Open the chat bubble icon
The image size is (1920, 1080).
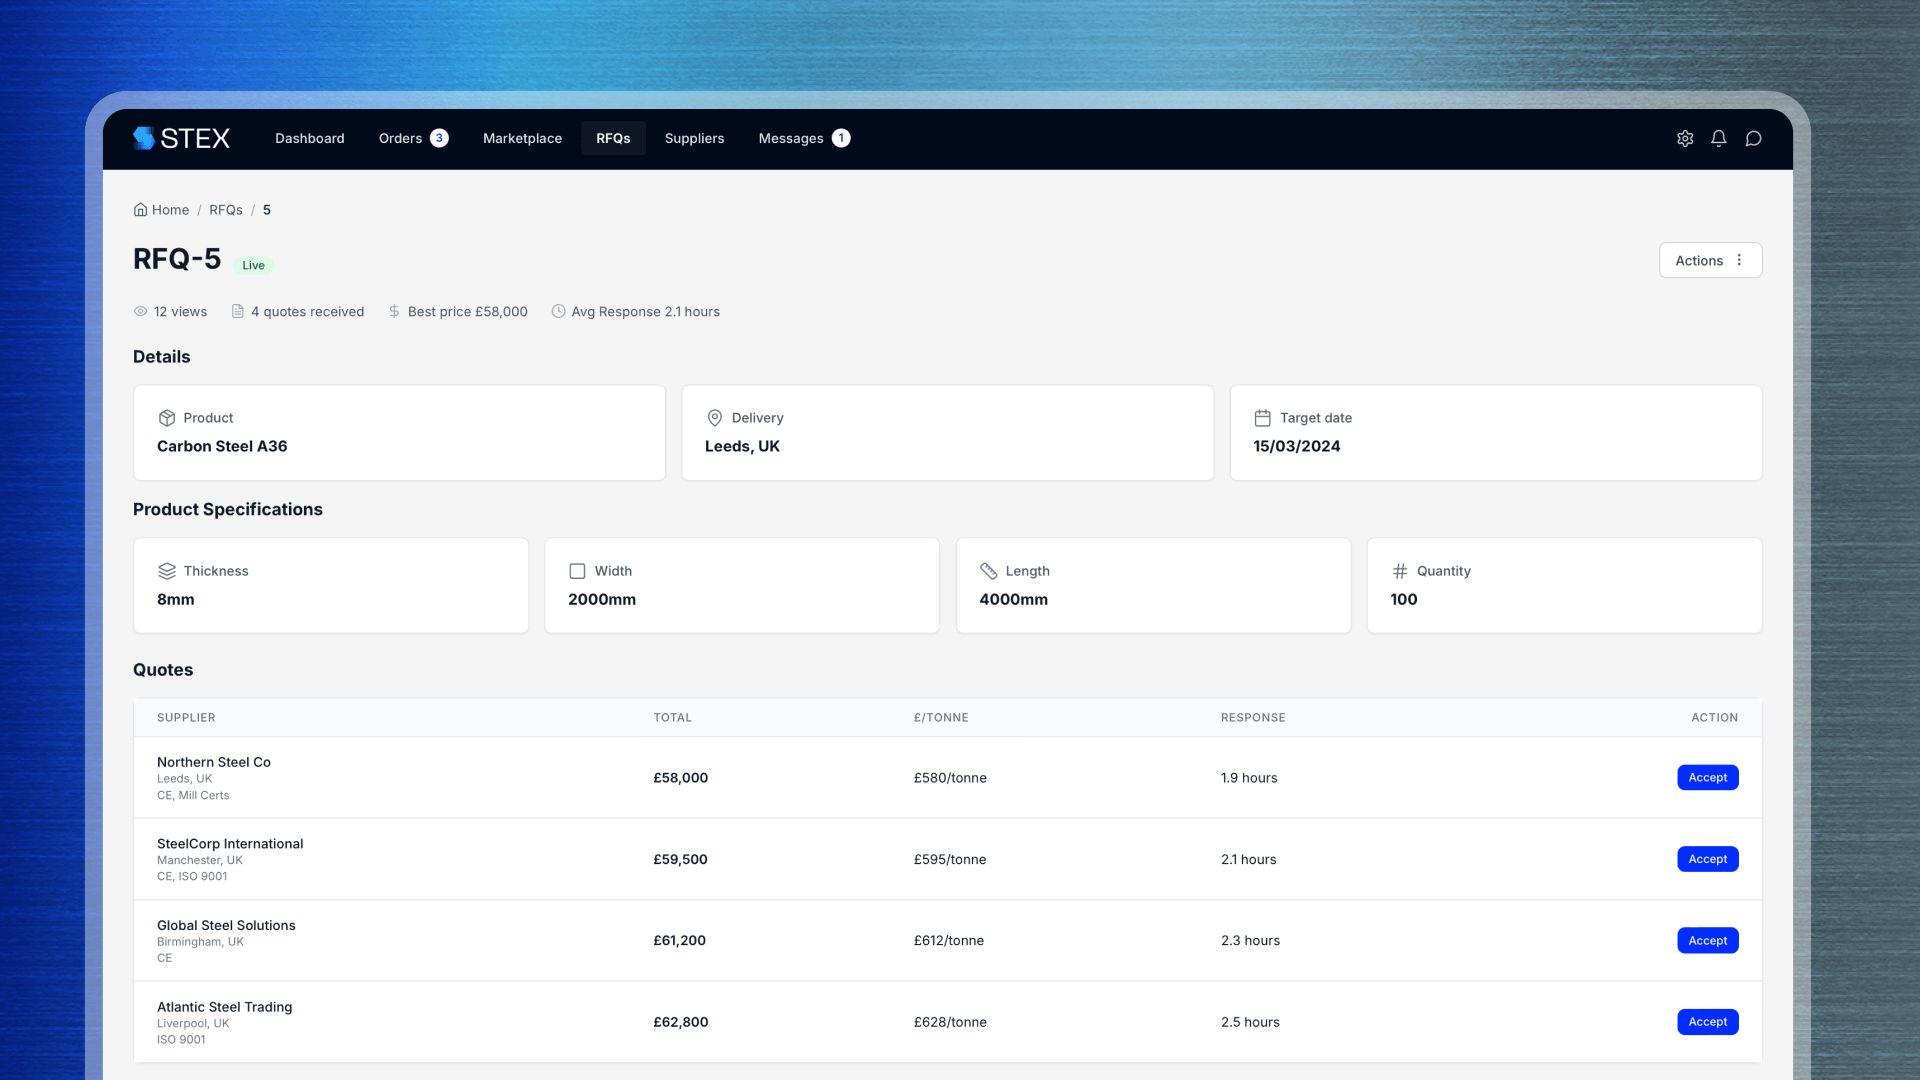pos(1753,139)
